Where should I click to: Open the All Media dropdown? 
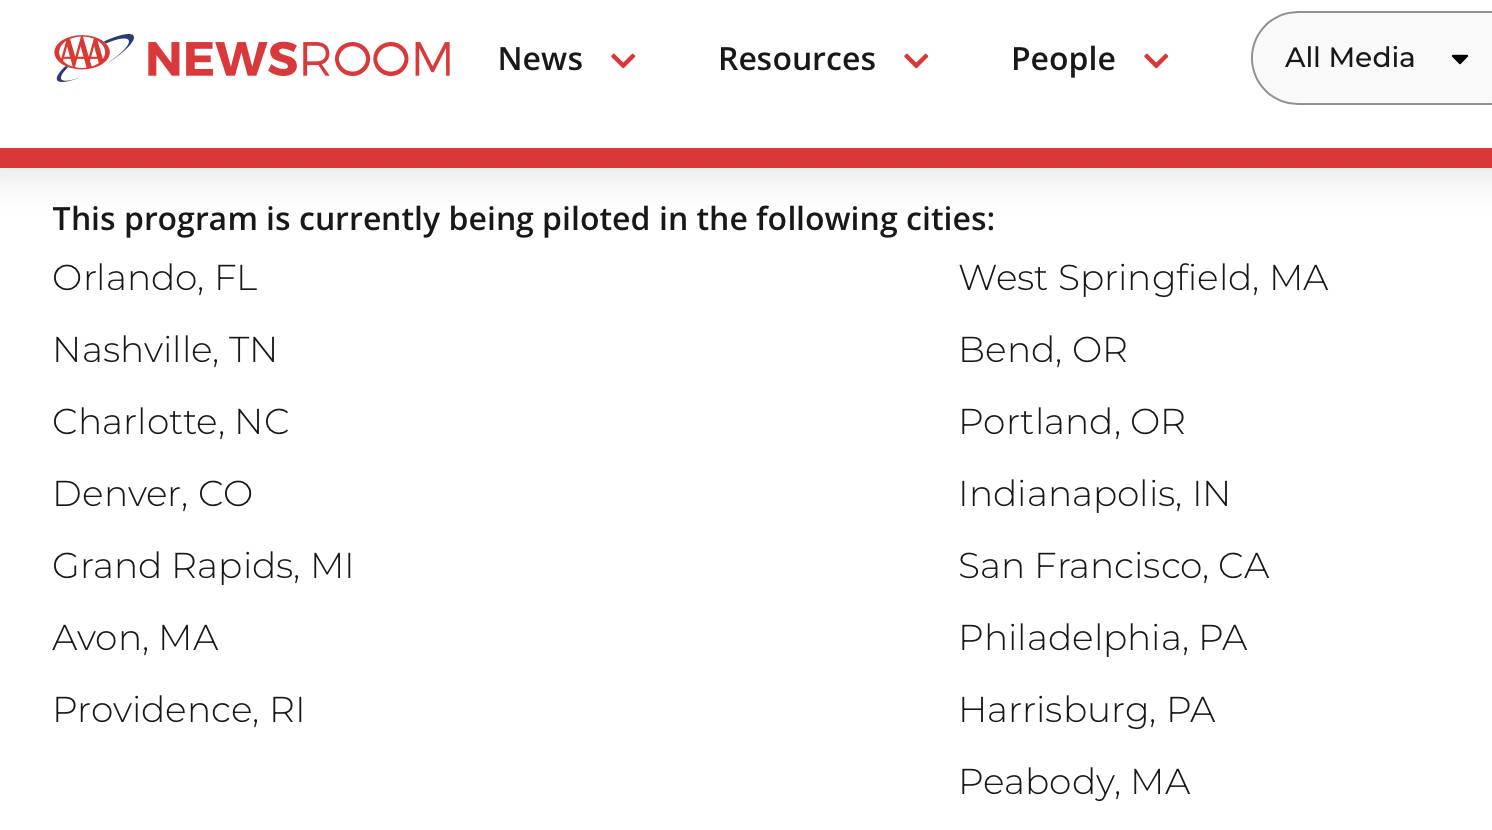tap(1350, 58)
